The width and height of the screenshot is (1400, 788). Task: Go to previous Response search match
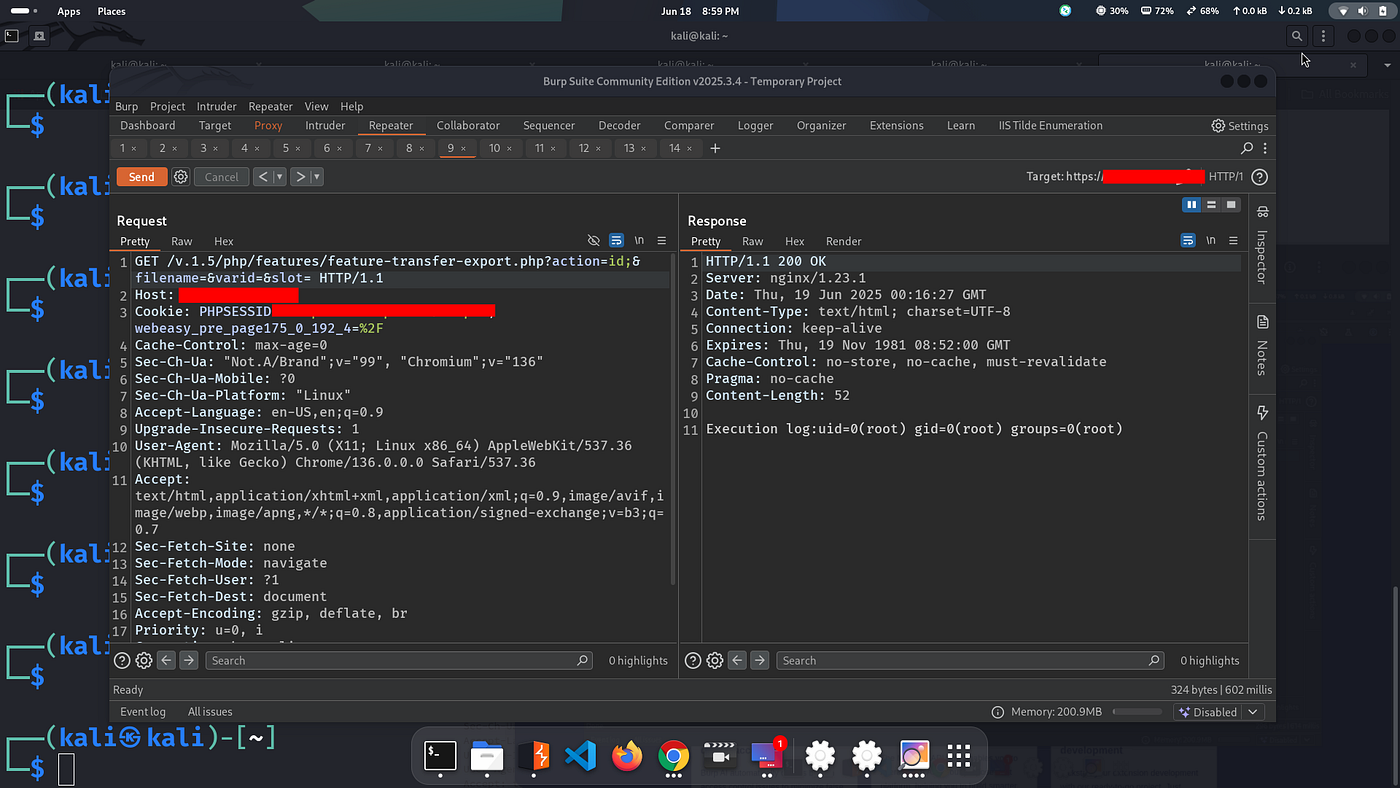click(737, 660)
